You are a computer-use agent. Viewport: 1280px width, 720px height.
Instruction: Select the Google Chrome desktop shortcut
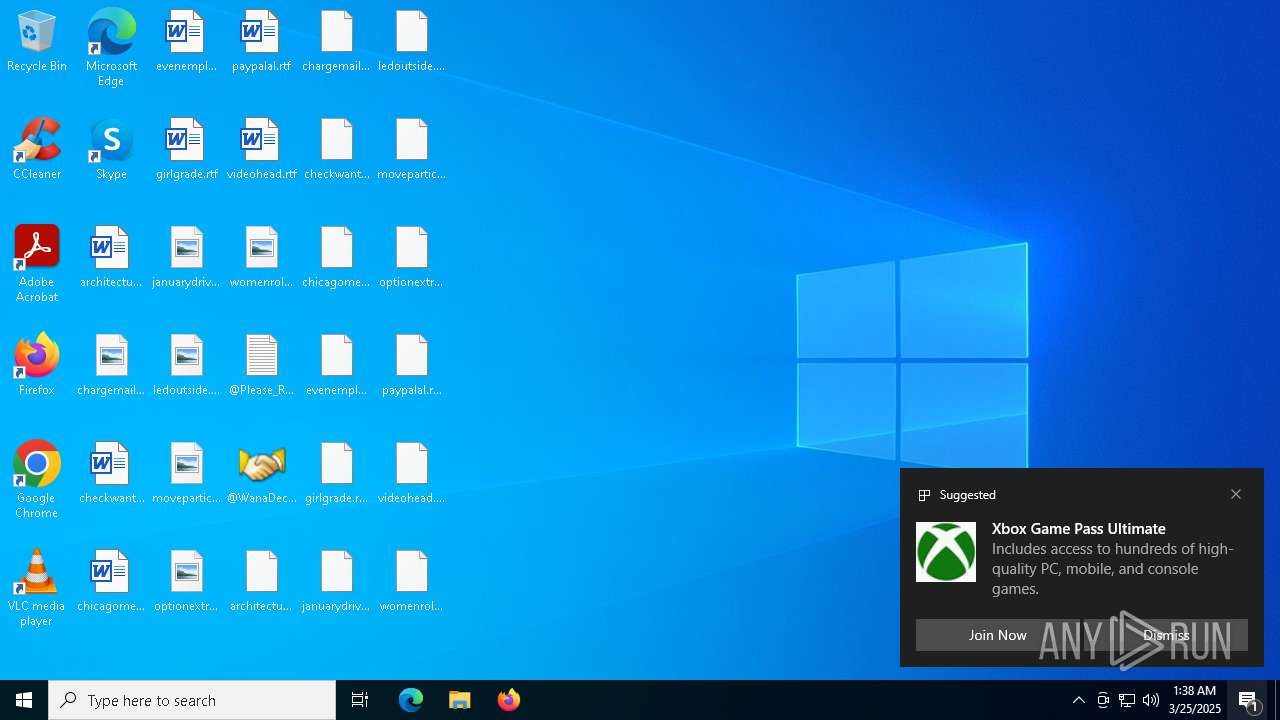(x=37, y=480)
